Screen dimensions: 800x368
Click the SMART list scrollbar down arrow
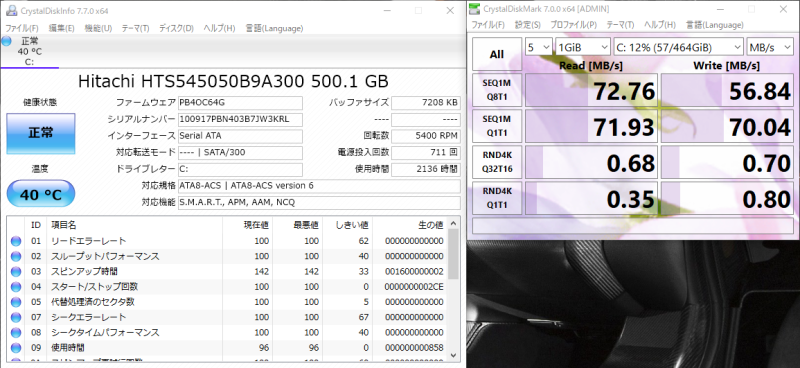[x=453, y=355]
